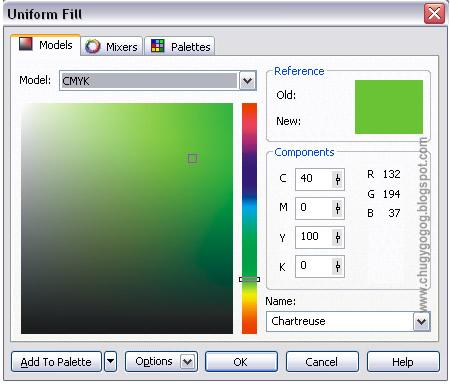Open the color Name dropdown list
This screenshot has height=384, width=450.
click(x=422, y=321)
